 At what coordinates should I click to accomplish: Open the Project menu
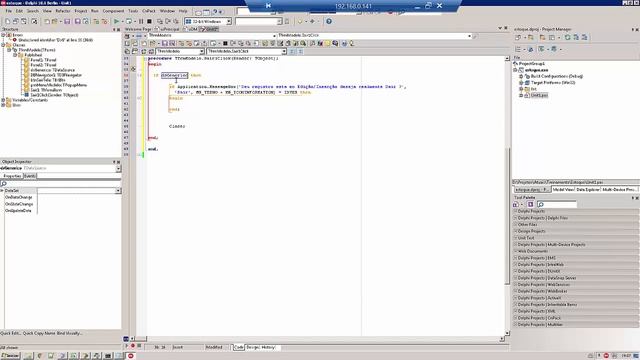(x=80, y=11)
